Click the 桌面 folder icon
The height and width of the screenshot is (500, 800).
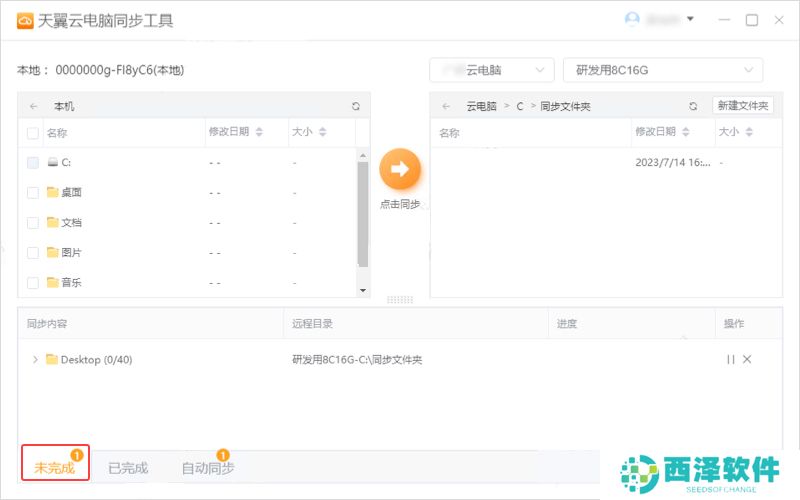click(52, 192)
